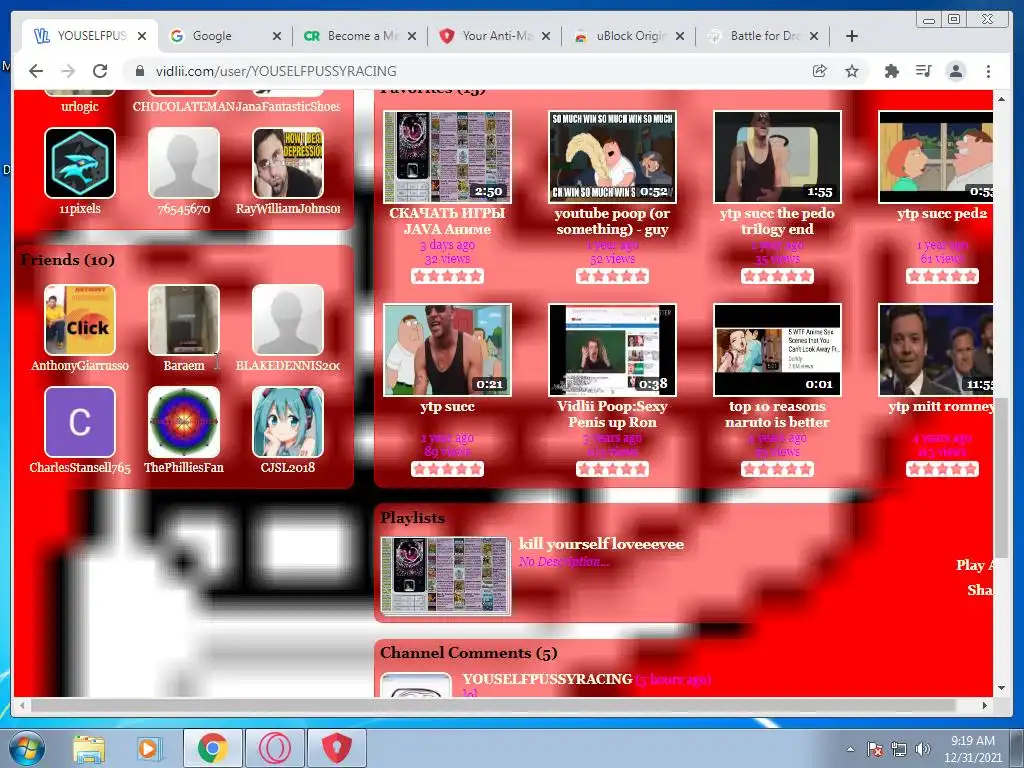The height and width of the screenshot is (768, 1024).
Task: Click star rating under СКАЧАТЬ ИГРЫ video
Action: click(x=447, y=276)
